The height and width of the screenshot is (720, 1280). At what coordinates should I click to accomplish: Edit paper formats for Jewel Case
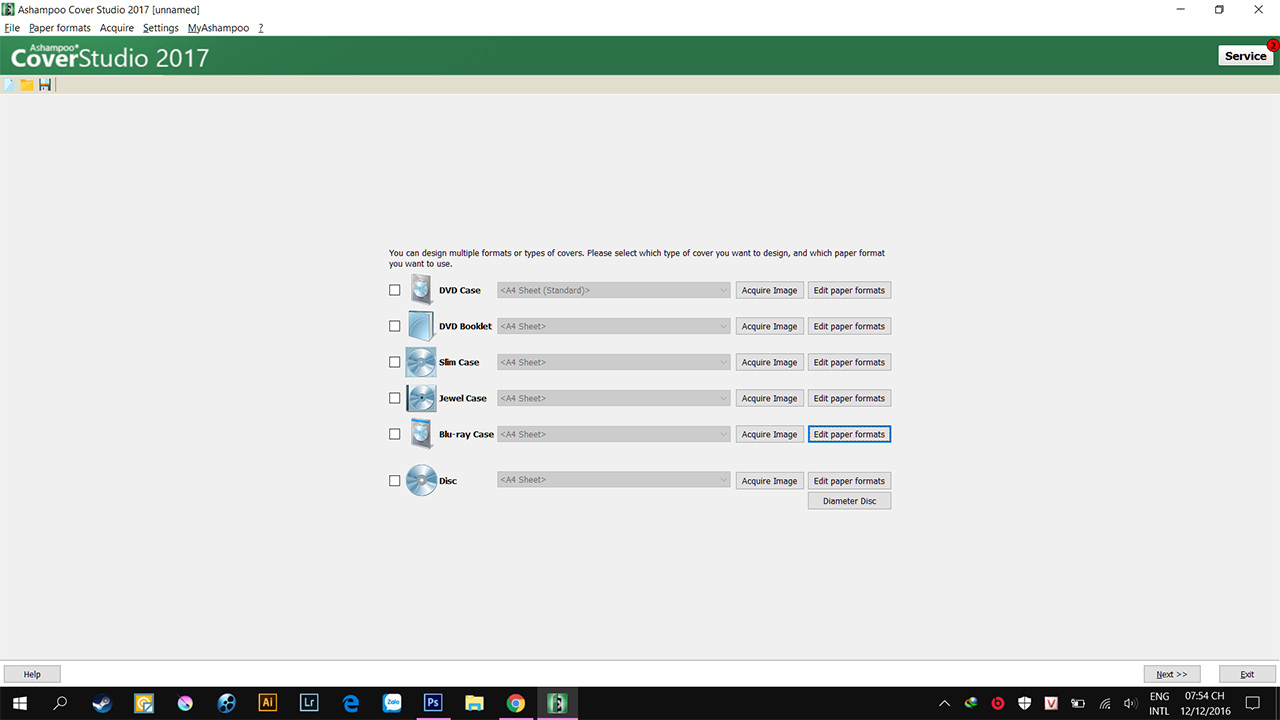pos(849,398)
